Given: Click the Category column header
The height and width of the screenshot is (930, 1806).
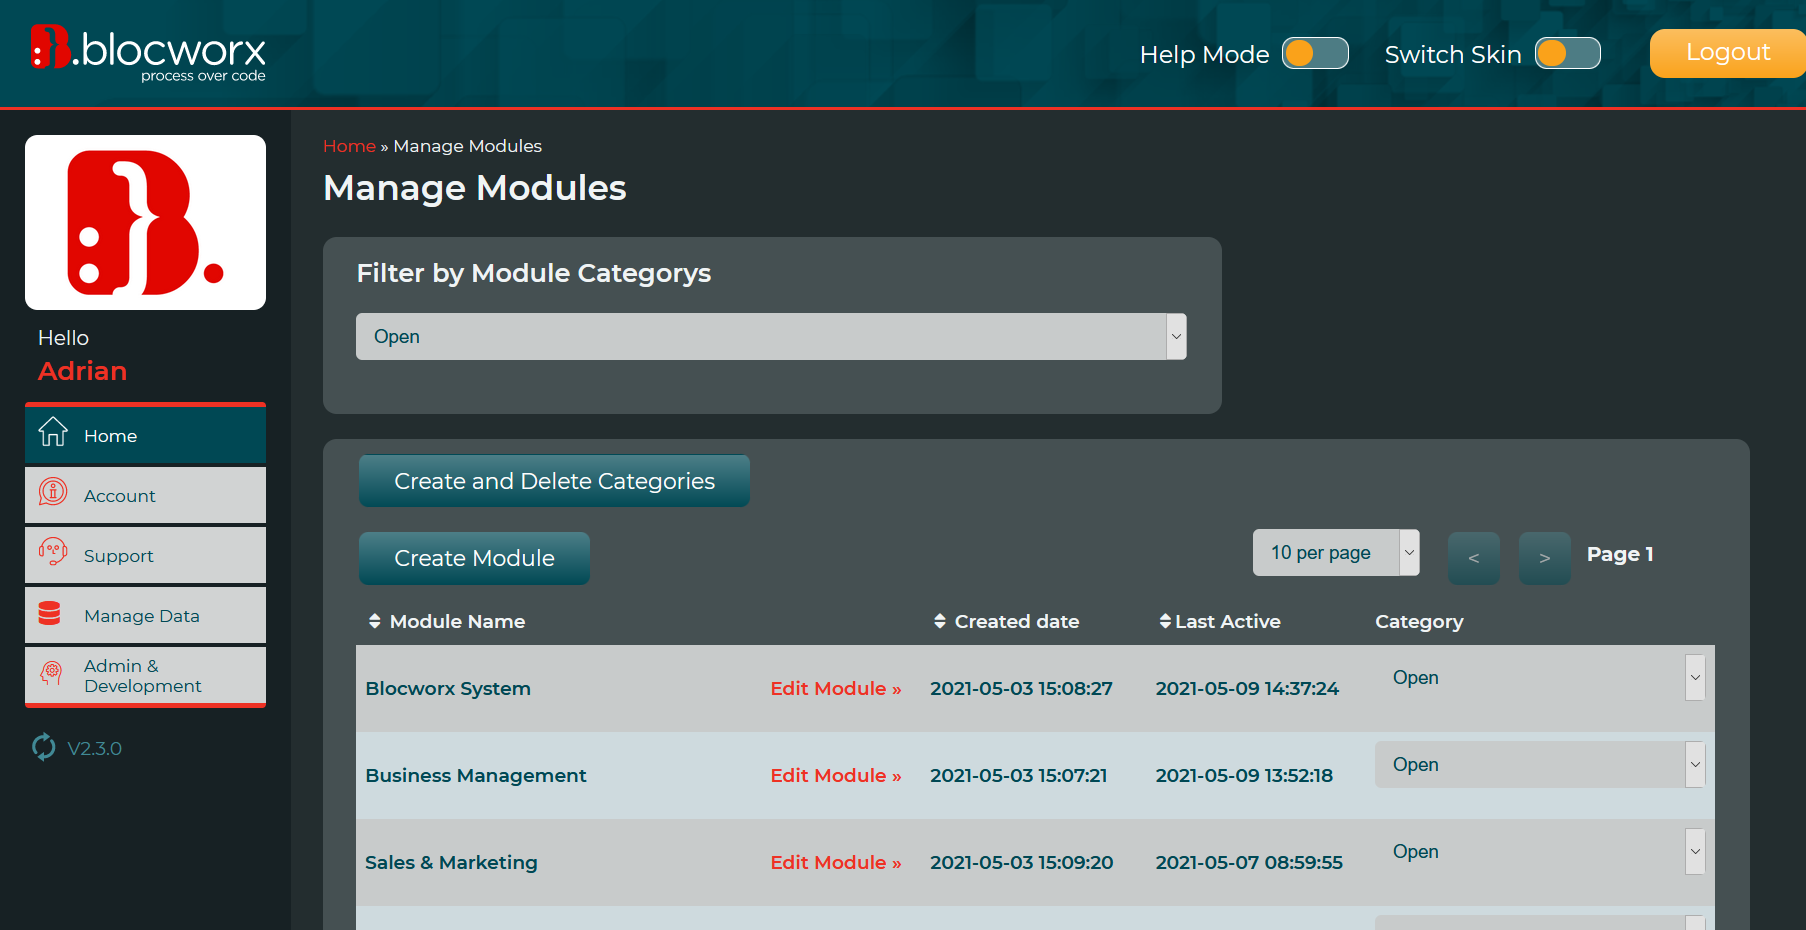Looking at the screenshot, I should click(x=1419, y=621).
